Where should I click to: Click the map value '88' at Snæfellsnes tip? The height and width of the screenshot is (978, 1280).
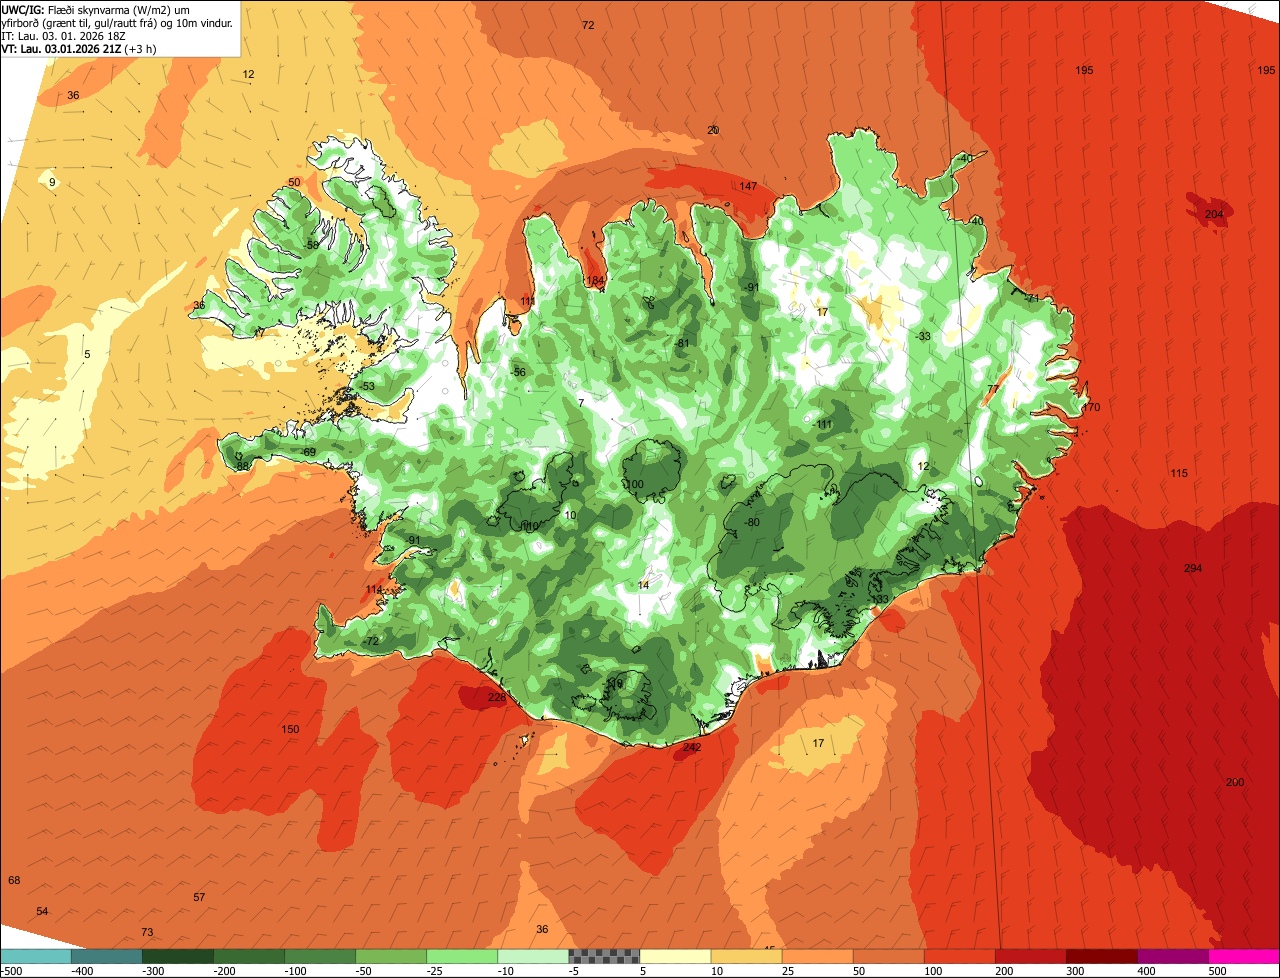click(x=242, y=466)
